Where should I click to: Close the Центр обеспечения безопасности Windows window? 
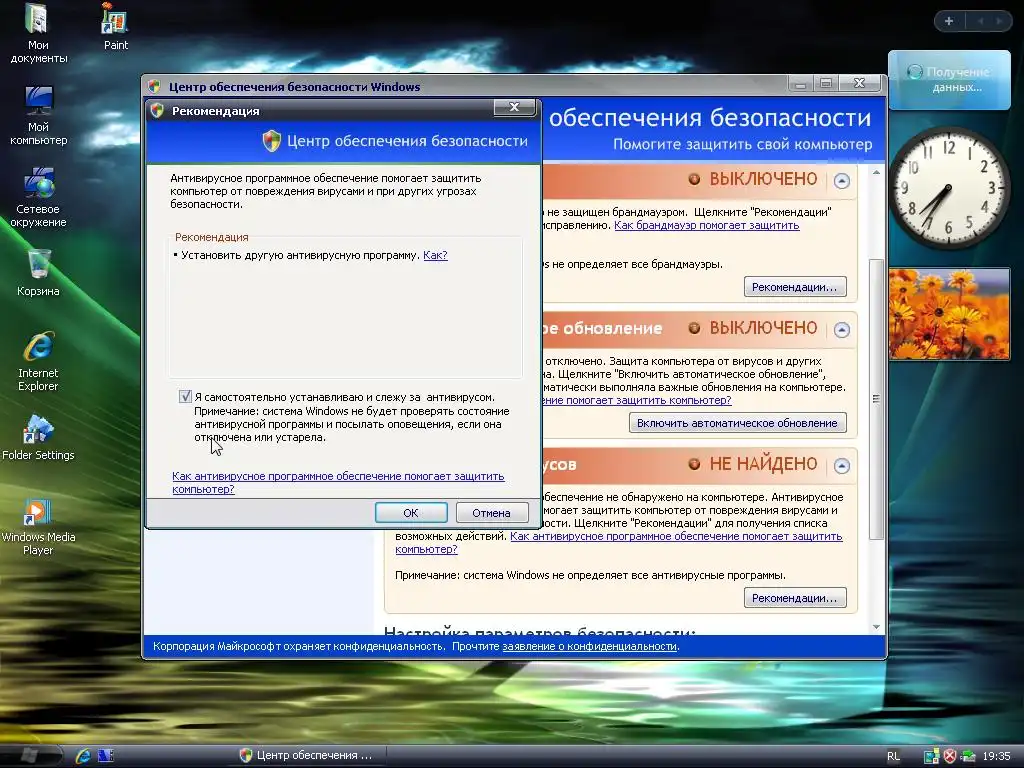click(859, 83)
